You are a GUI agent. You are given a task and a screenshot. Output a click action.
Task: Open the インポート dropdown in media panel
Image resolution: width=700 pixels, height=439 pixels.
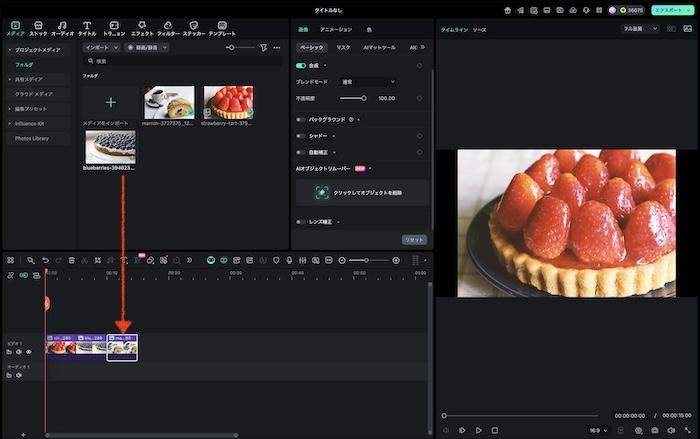102,47
